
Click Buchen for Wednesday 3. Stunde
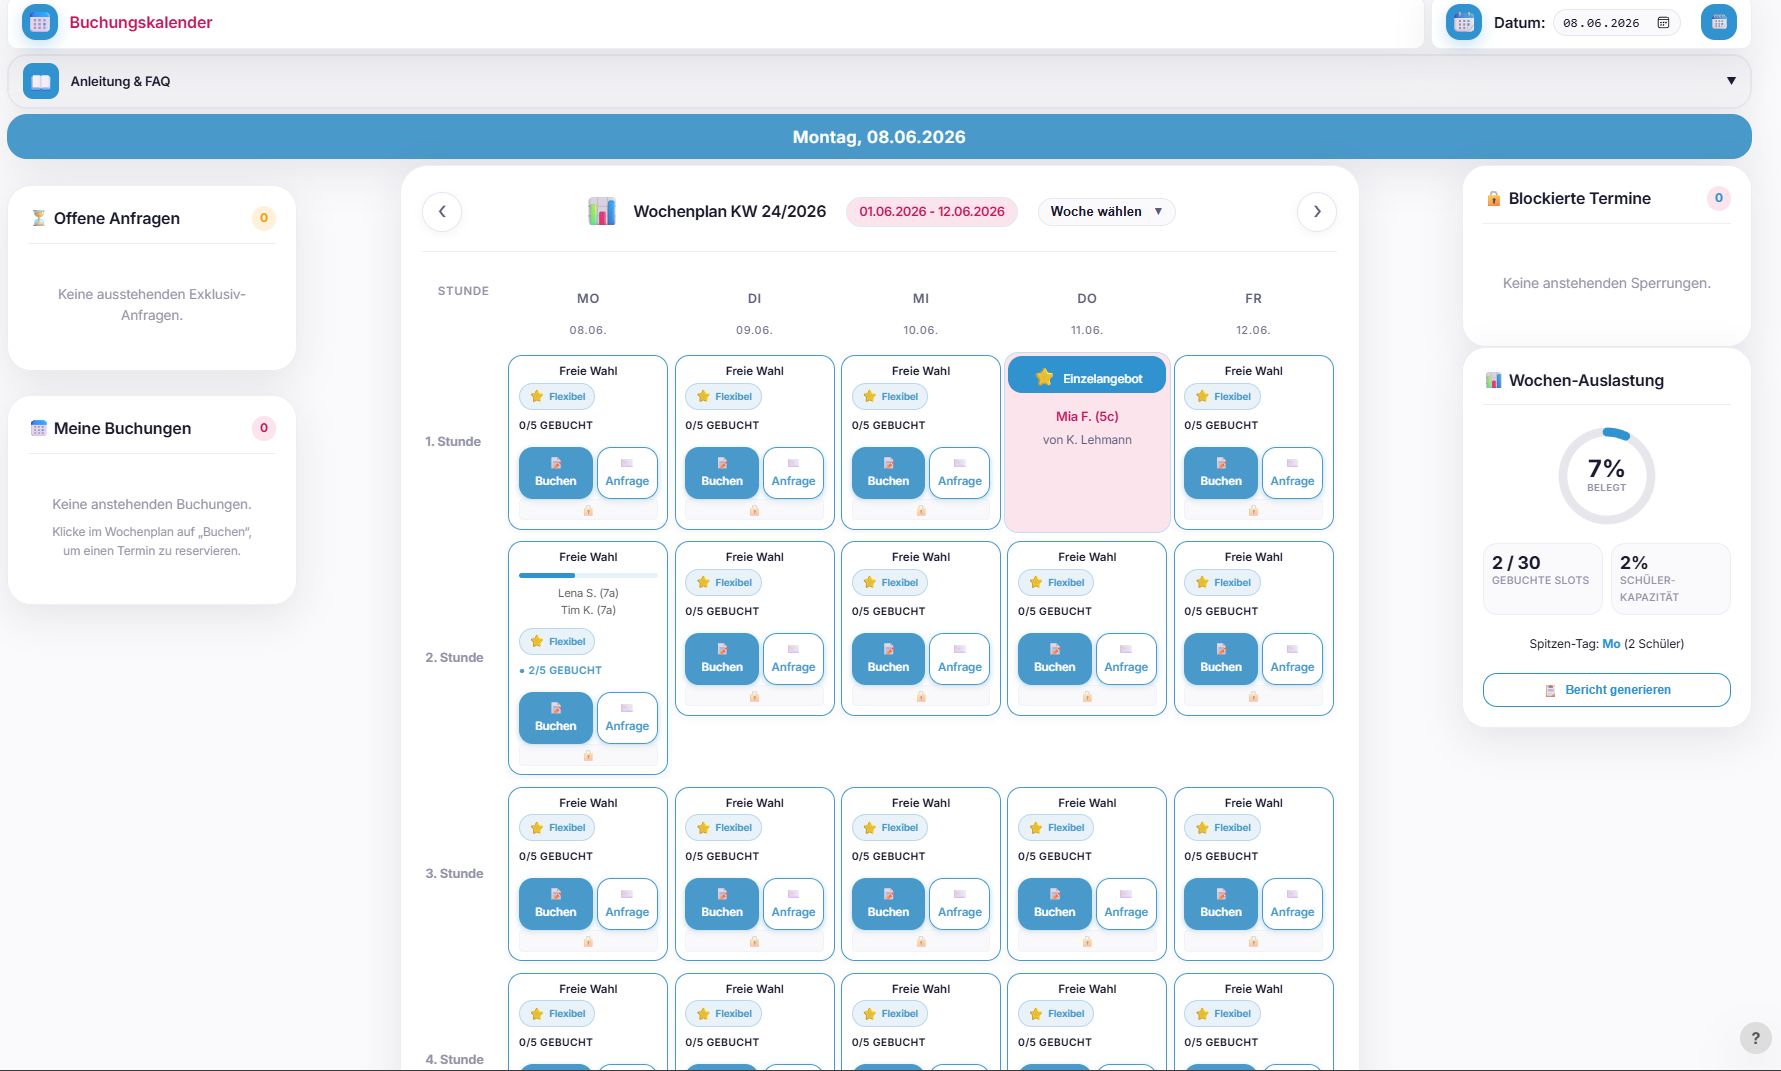888,904
